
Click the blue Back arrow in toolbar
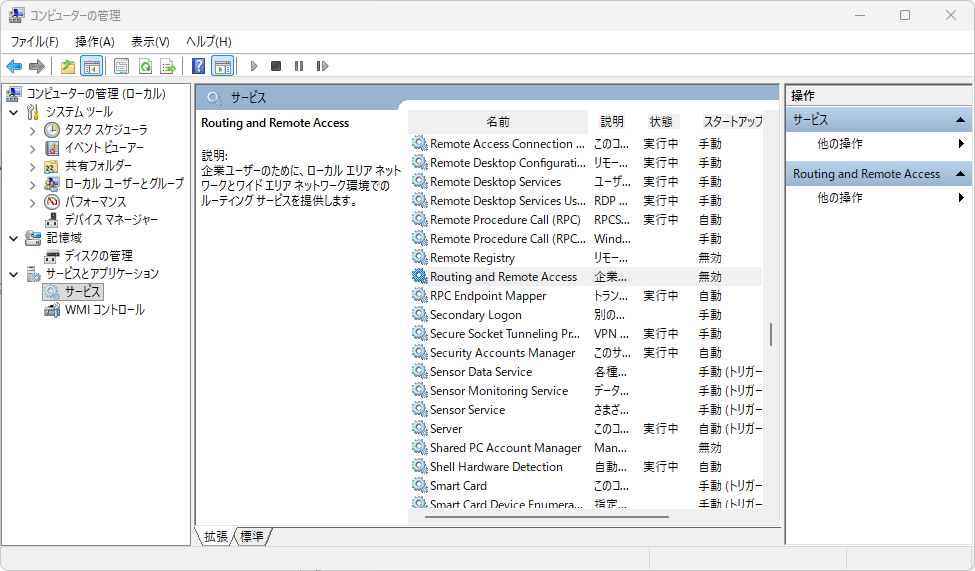(14, 66)
